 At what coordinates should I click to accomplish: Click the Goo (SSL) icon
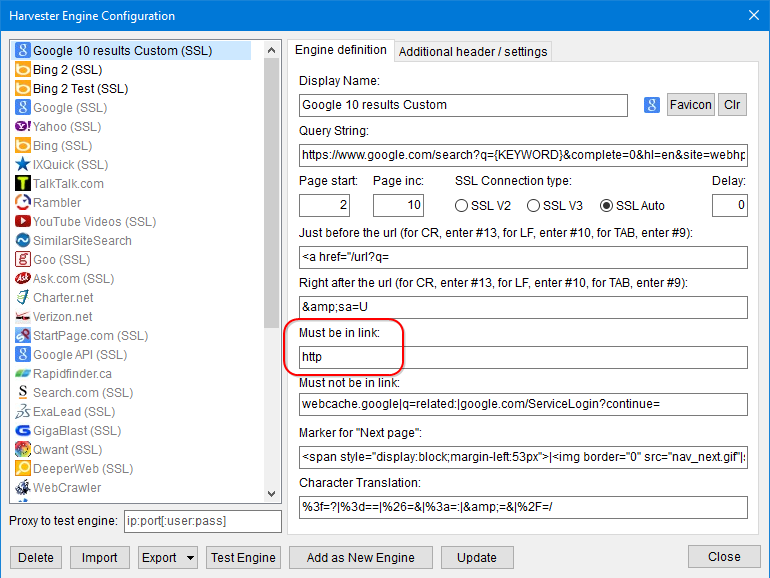tap(23, 259)
